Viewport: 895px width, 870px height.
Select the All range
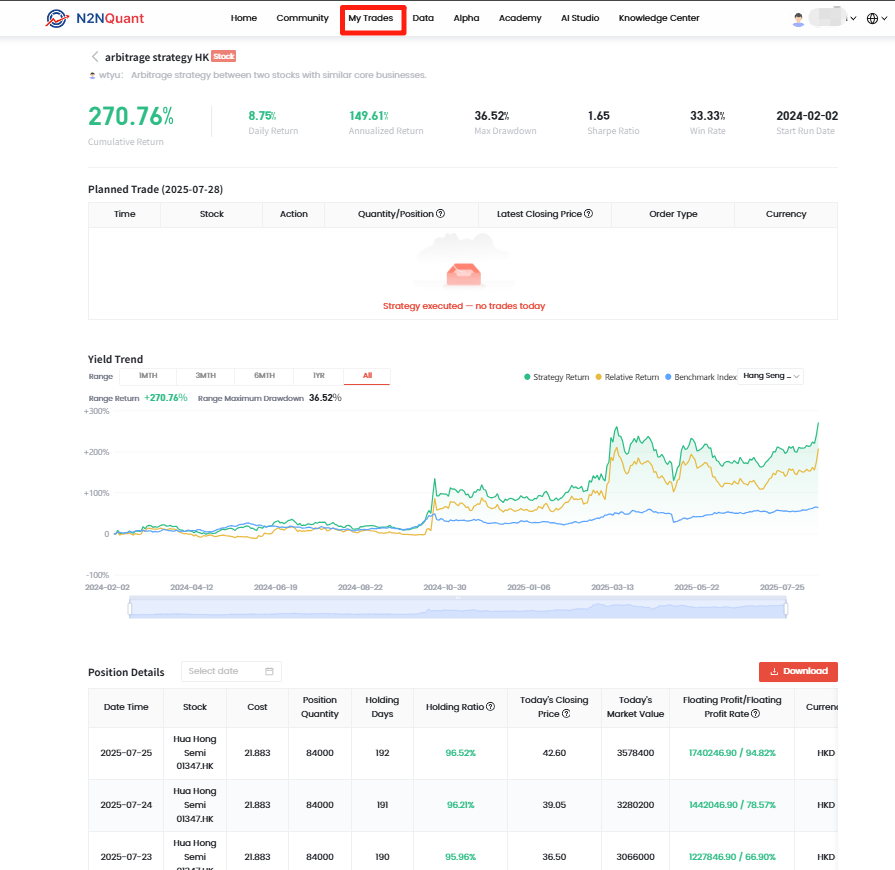coord(367,376)
